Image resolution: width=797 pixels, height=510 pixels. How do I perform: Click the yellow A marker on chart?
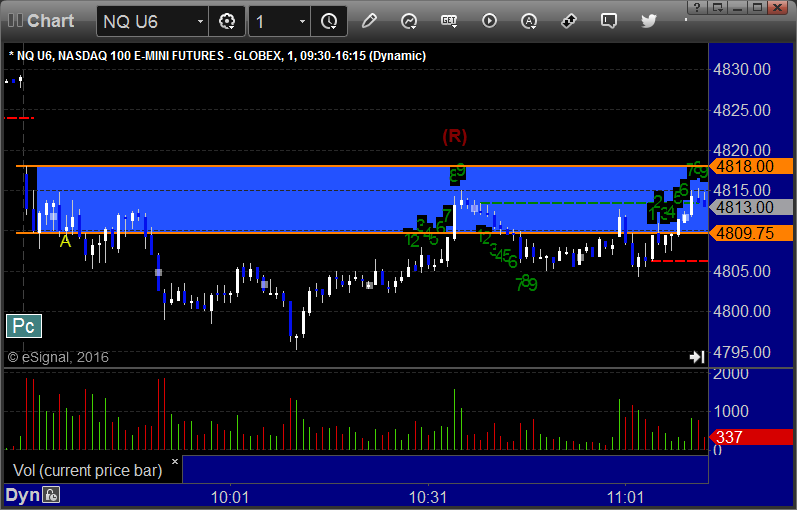[65, 241]
